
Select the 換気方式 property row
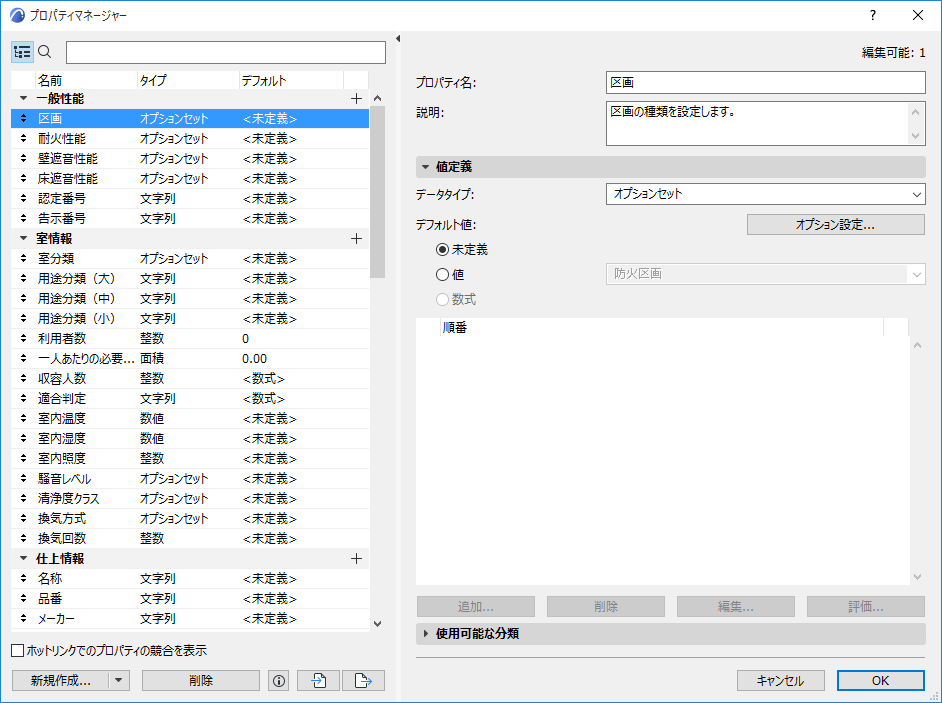point(190,519)
